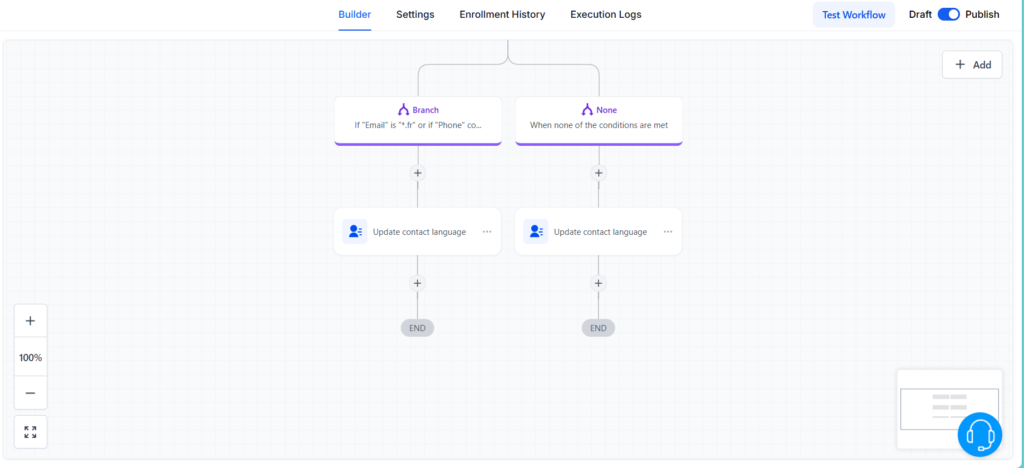
Task: Select the Branch condition node
Action: tap(418, 120)
